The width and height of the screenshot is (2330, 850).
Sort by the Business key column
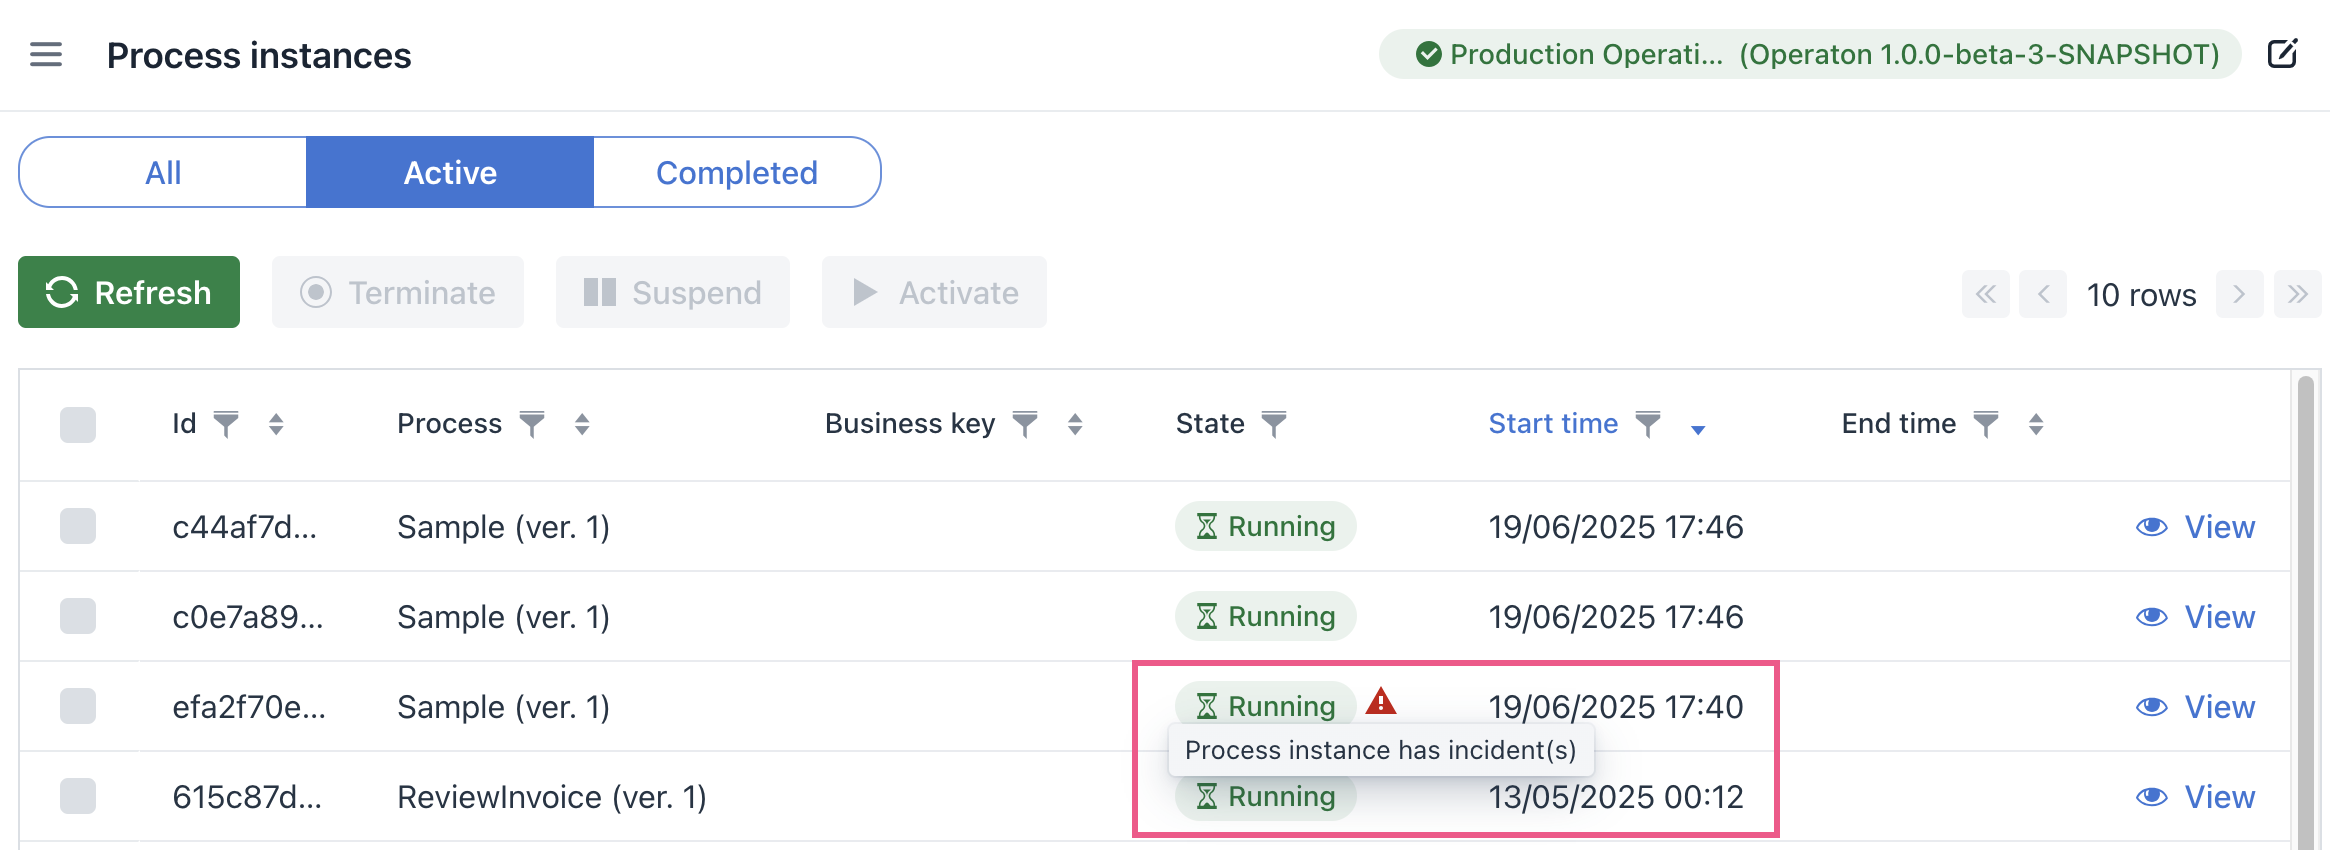point(1075,424)
